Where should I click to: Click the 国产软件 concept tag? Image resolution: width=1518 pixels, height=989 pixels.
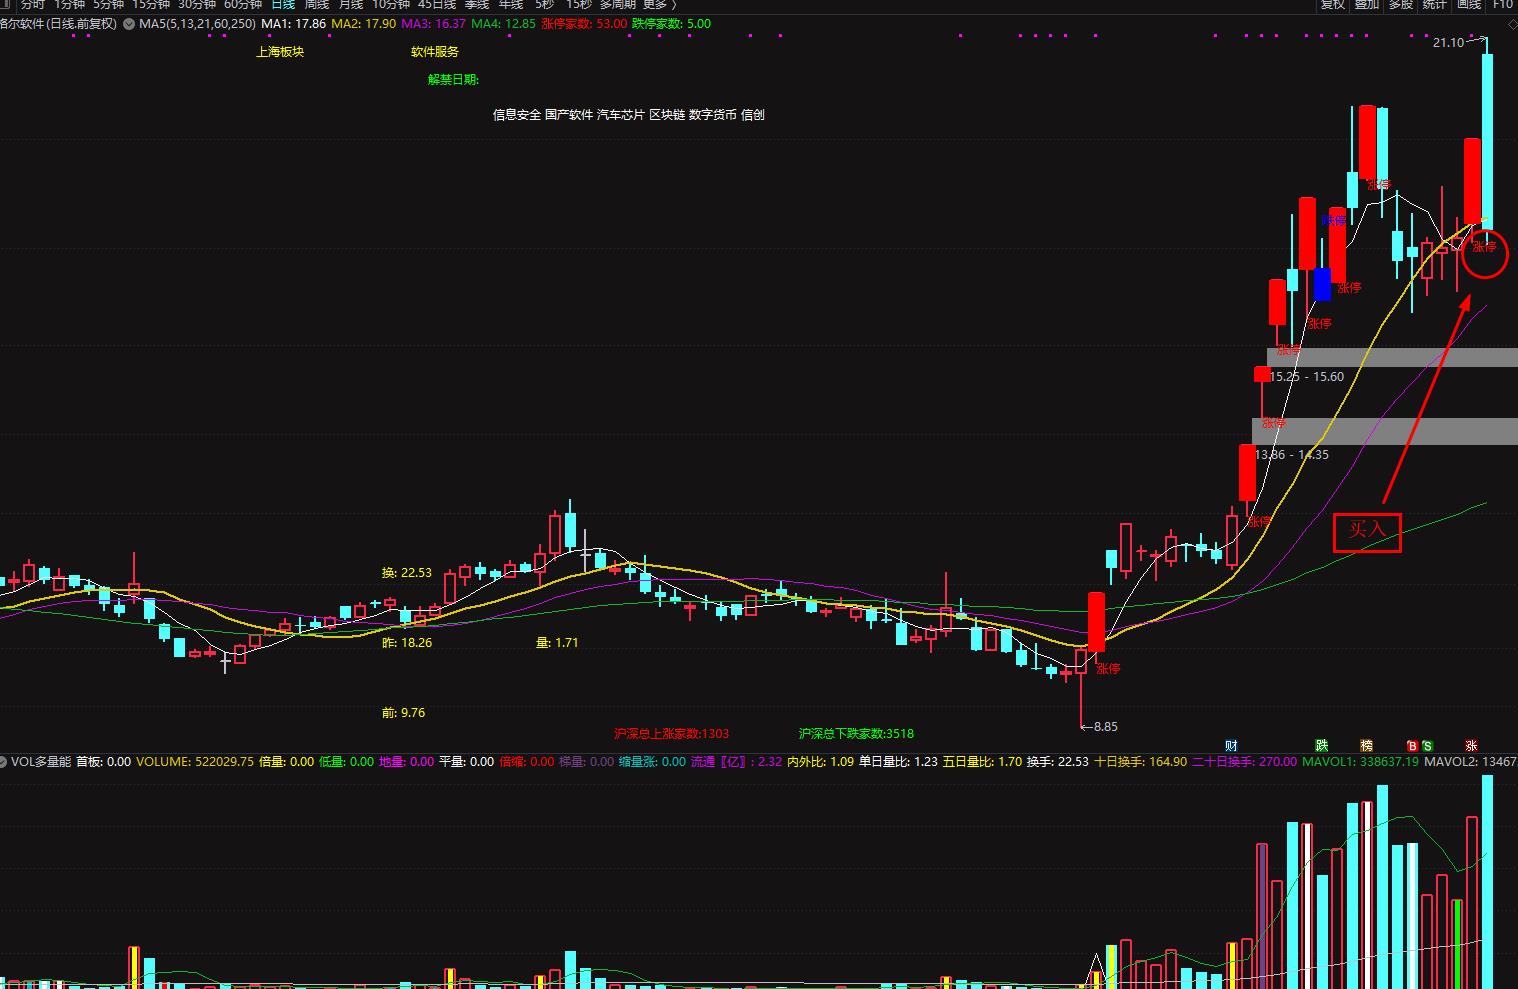(568, 115)
